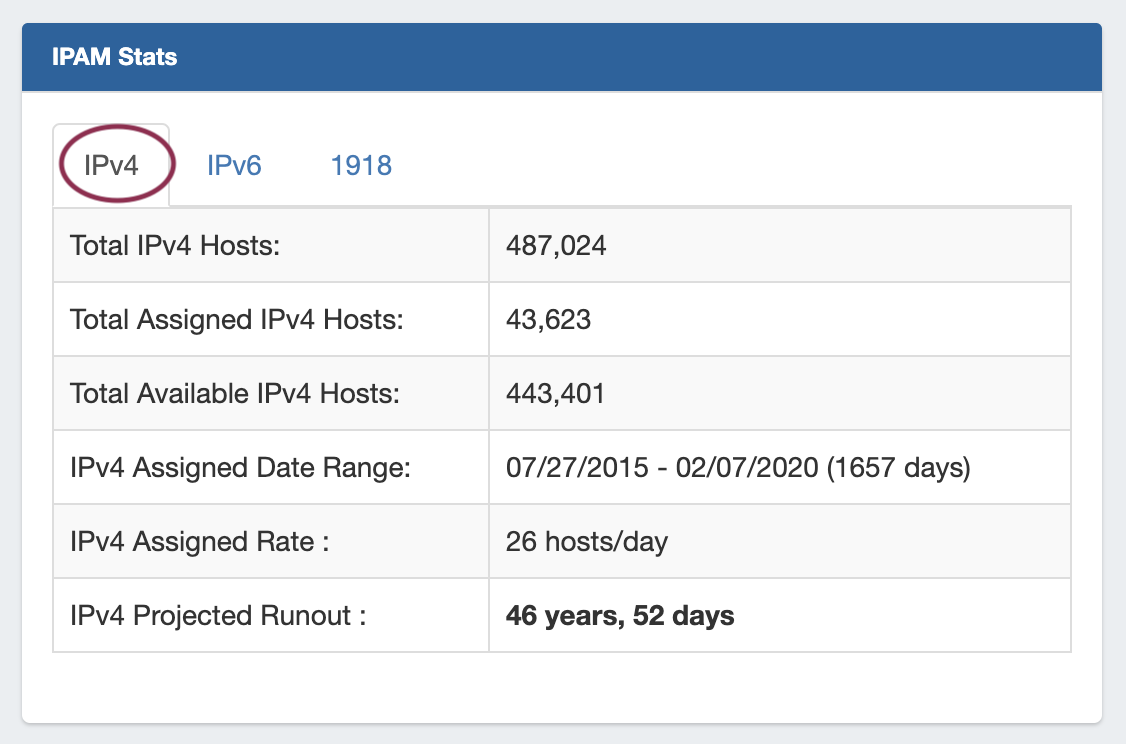The height and width of the screenshot is (744, 1126).
Task: Click empty white area below the stats table
Action: click(x=560, y=688)
